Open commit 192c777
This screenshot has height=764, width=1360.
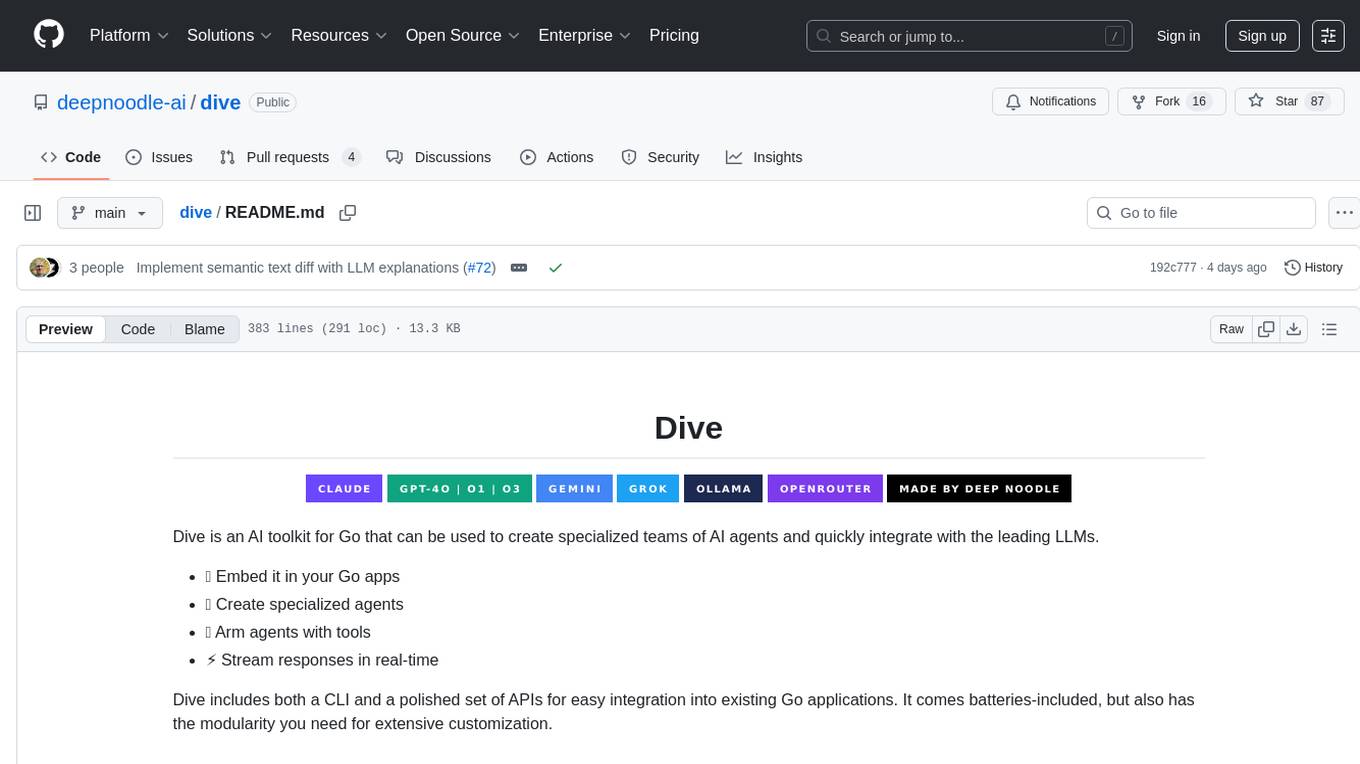[1173, 268]
